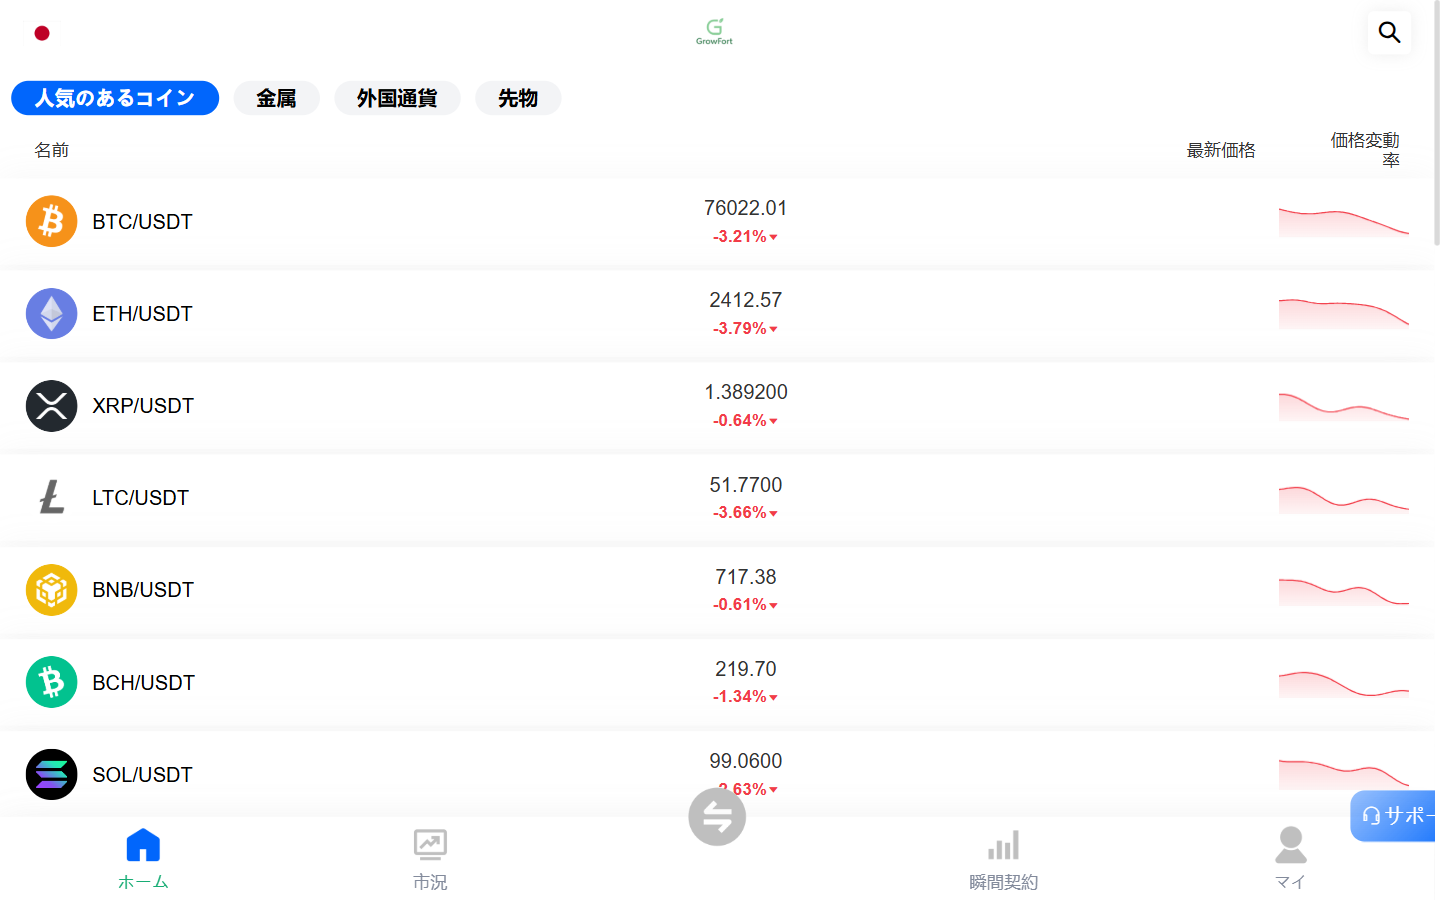This screenshot has width=1440, height=900.
Task: Click the Litecoin coin icon
Action: 51,497
